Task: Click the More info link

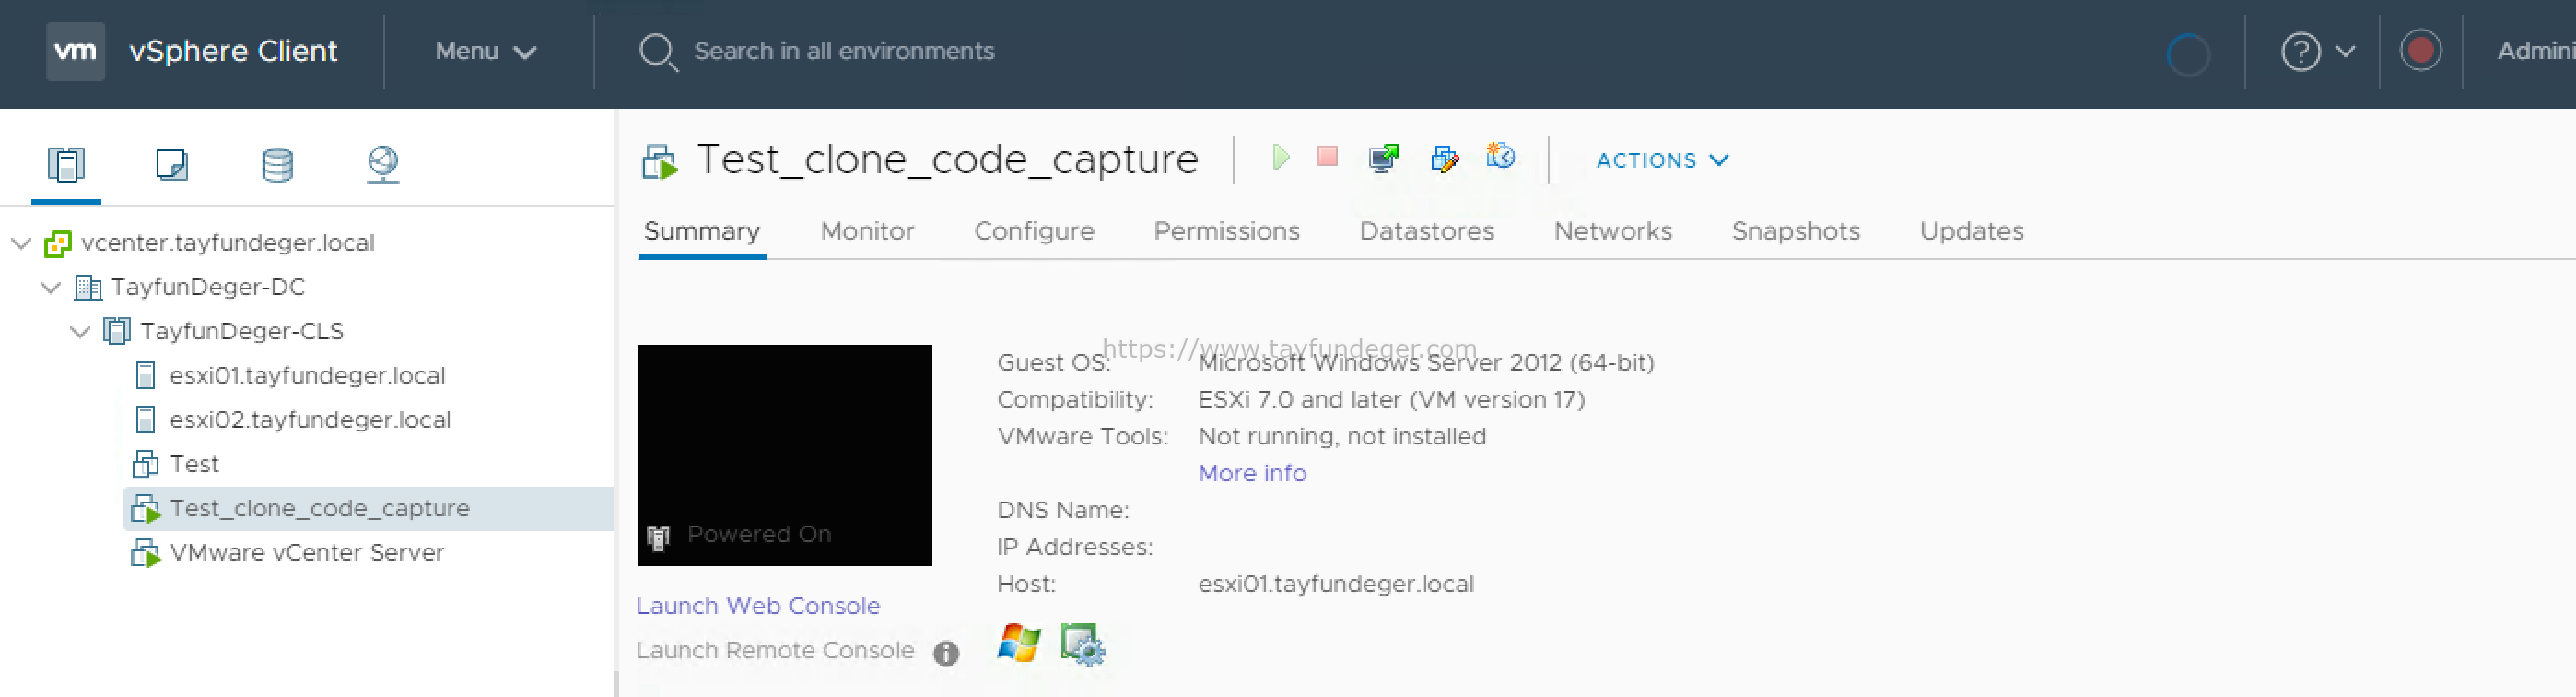Action: (1252, 473)
